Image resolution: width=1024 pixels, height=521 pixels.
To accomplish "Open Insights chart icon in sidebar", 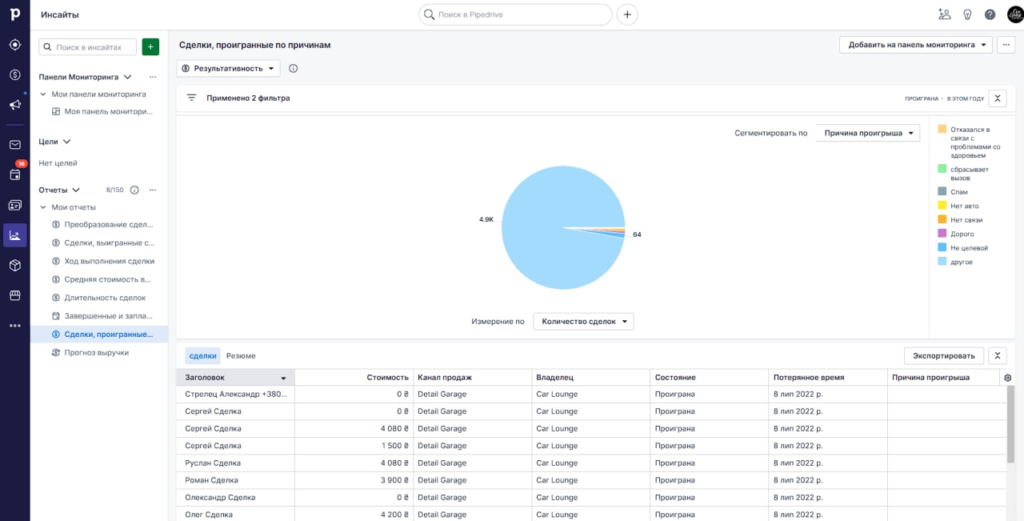I will [x=14, y=235].
